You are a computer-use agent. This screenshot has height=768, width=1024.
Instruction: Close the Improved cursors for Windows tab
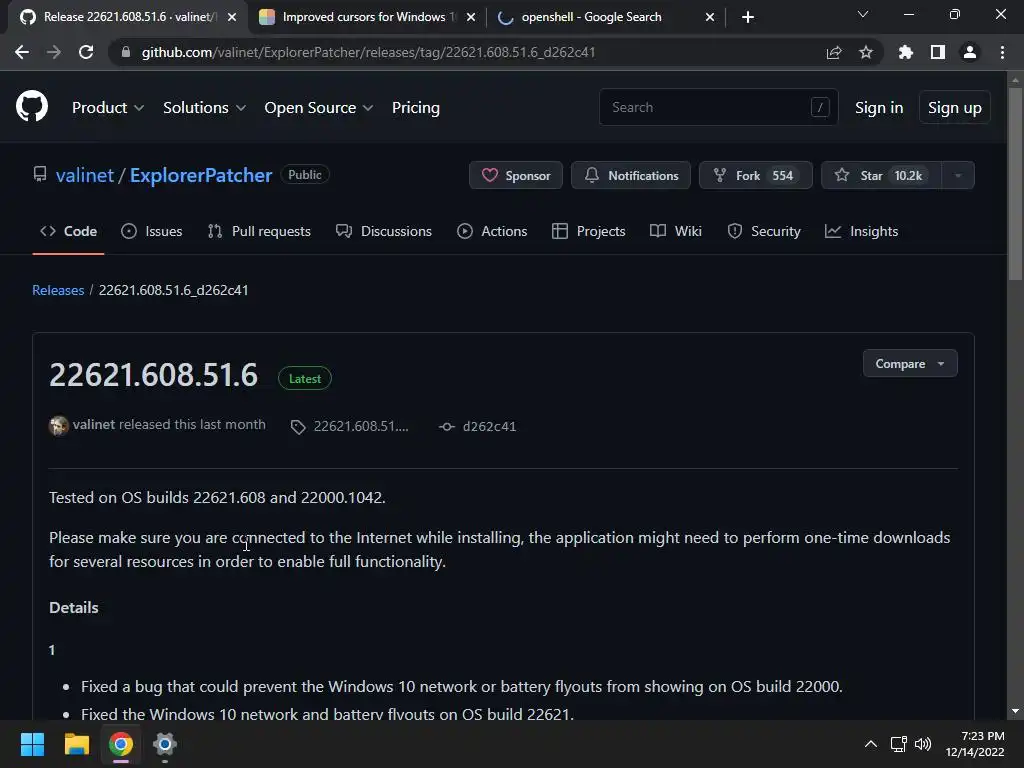tap(471, 17)
